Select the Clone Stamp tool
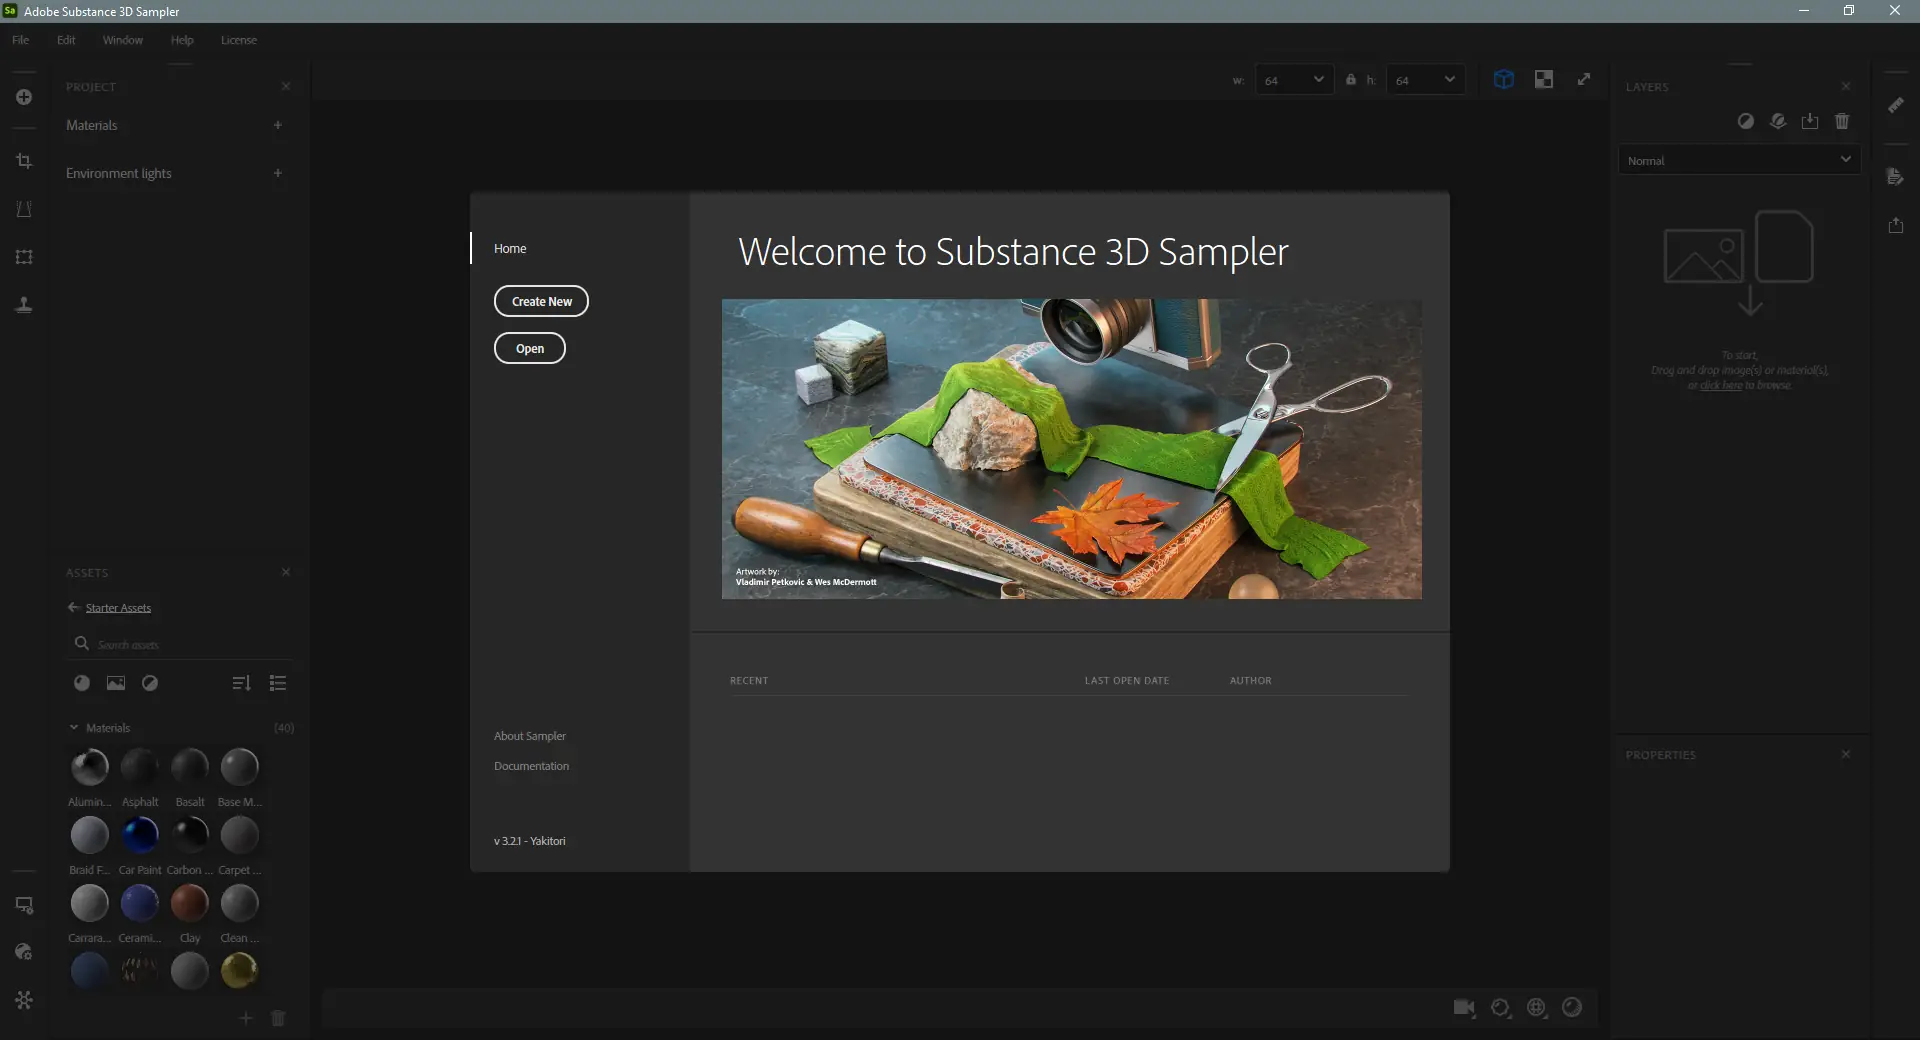1920x1040 pixels. [x=24, y=305]
